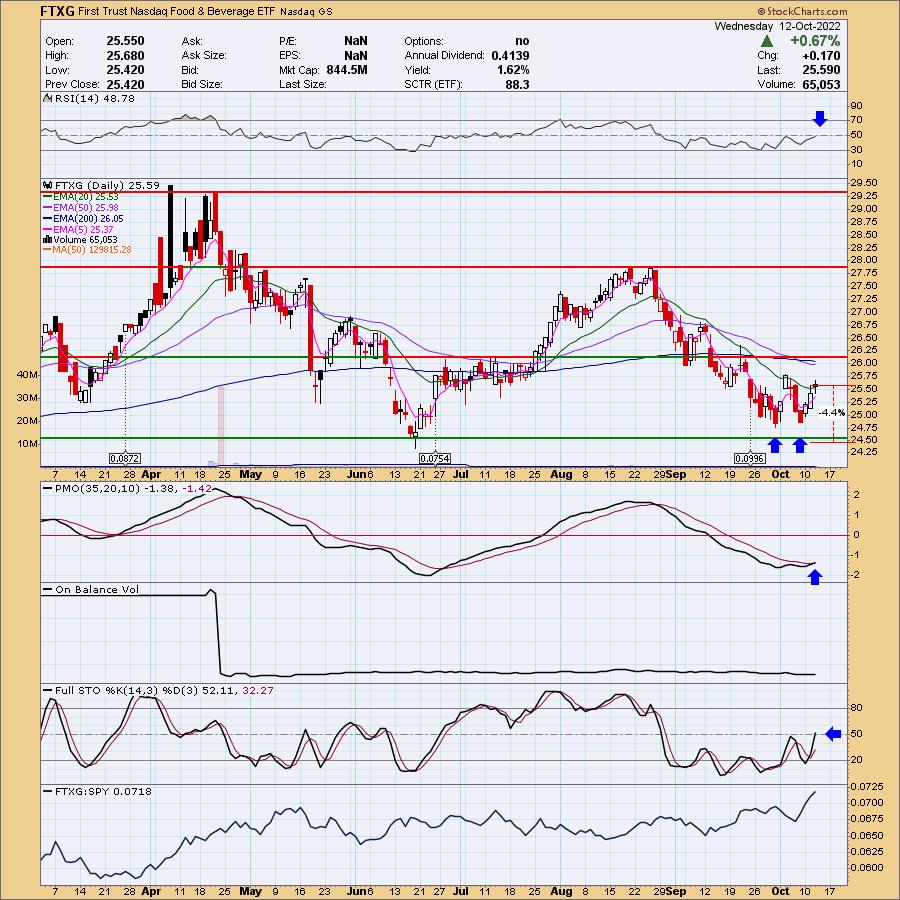Click the Ask Size field label
The image size is (900, 900).
point(204,55)
